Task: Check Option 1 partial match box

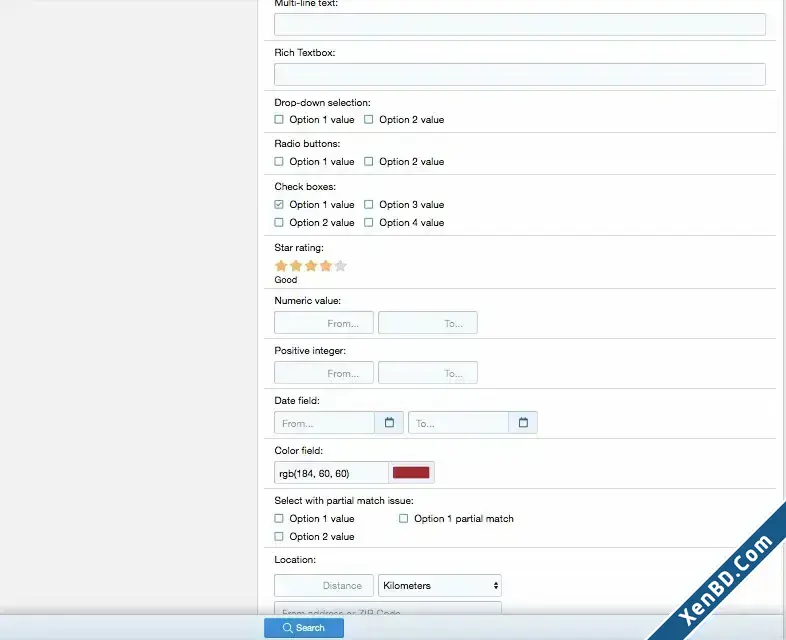Action: [x=404, y=518]
